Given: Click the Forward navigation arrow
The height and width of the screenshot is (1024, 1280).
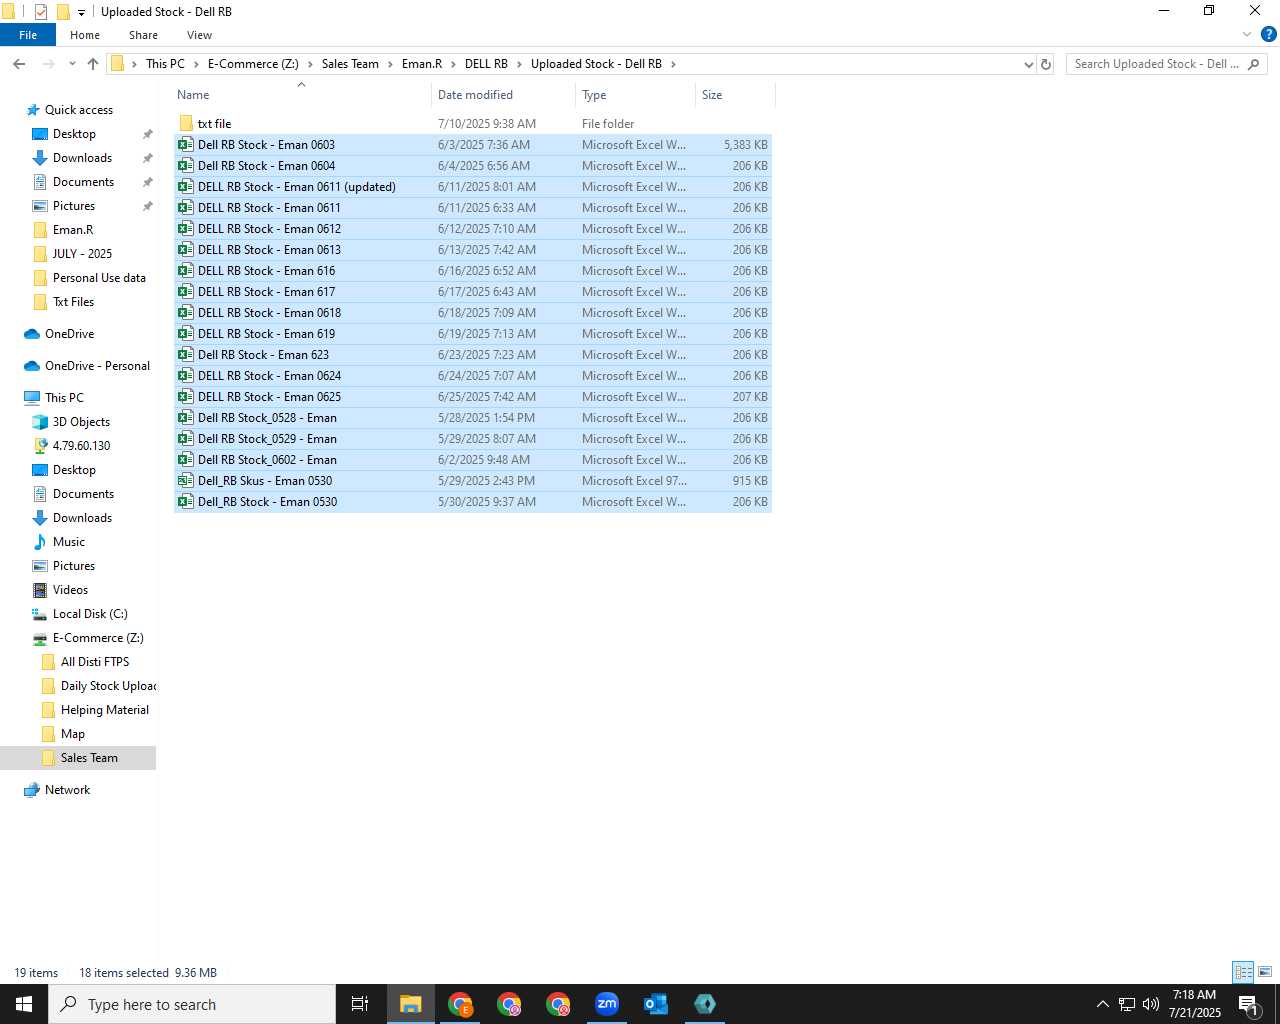Looking at the screenshot, I should coord(48,64).
